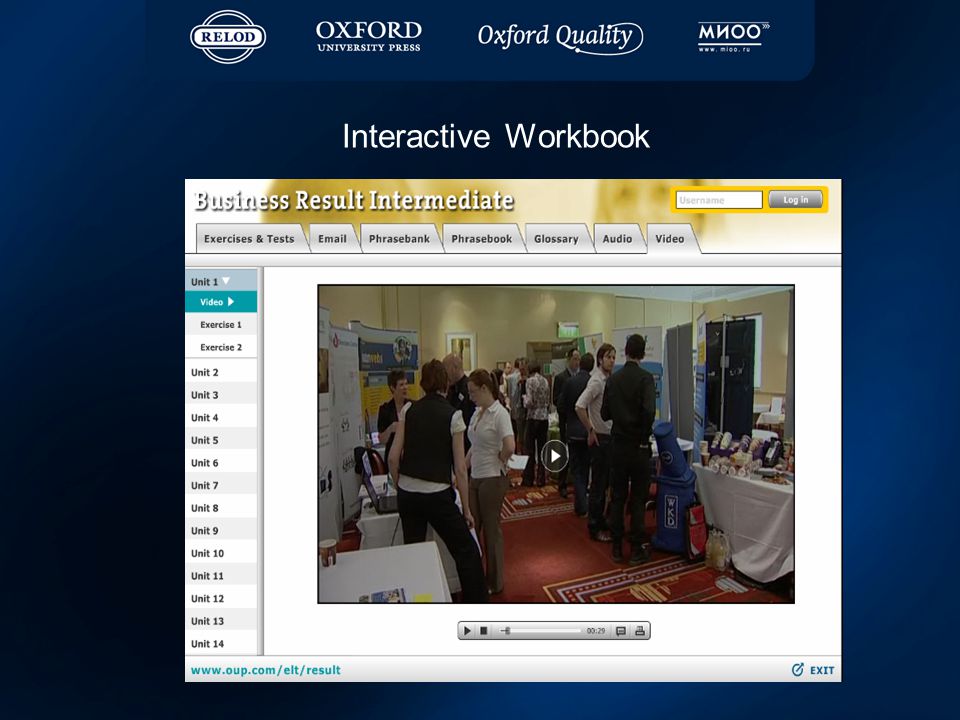The height and width of the screenshot is (720, 960).
Task: Open the Email tab
Action: point(332,239)
